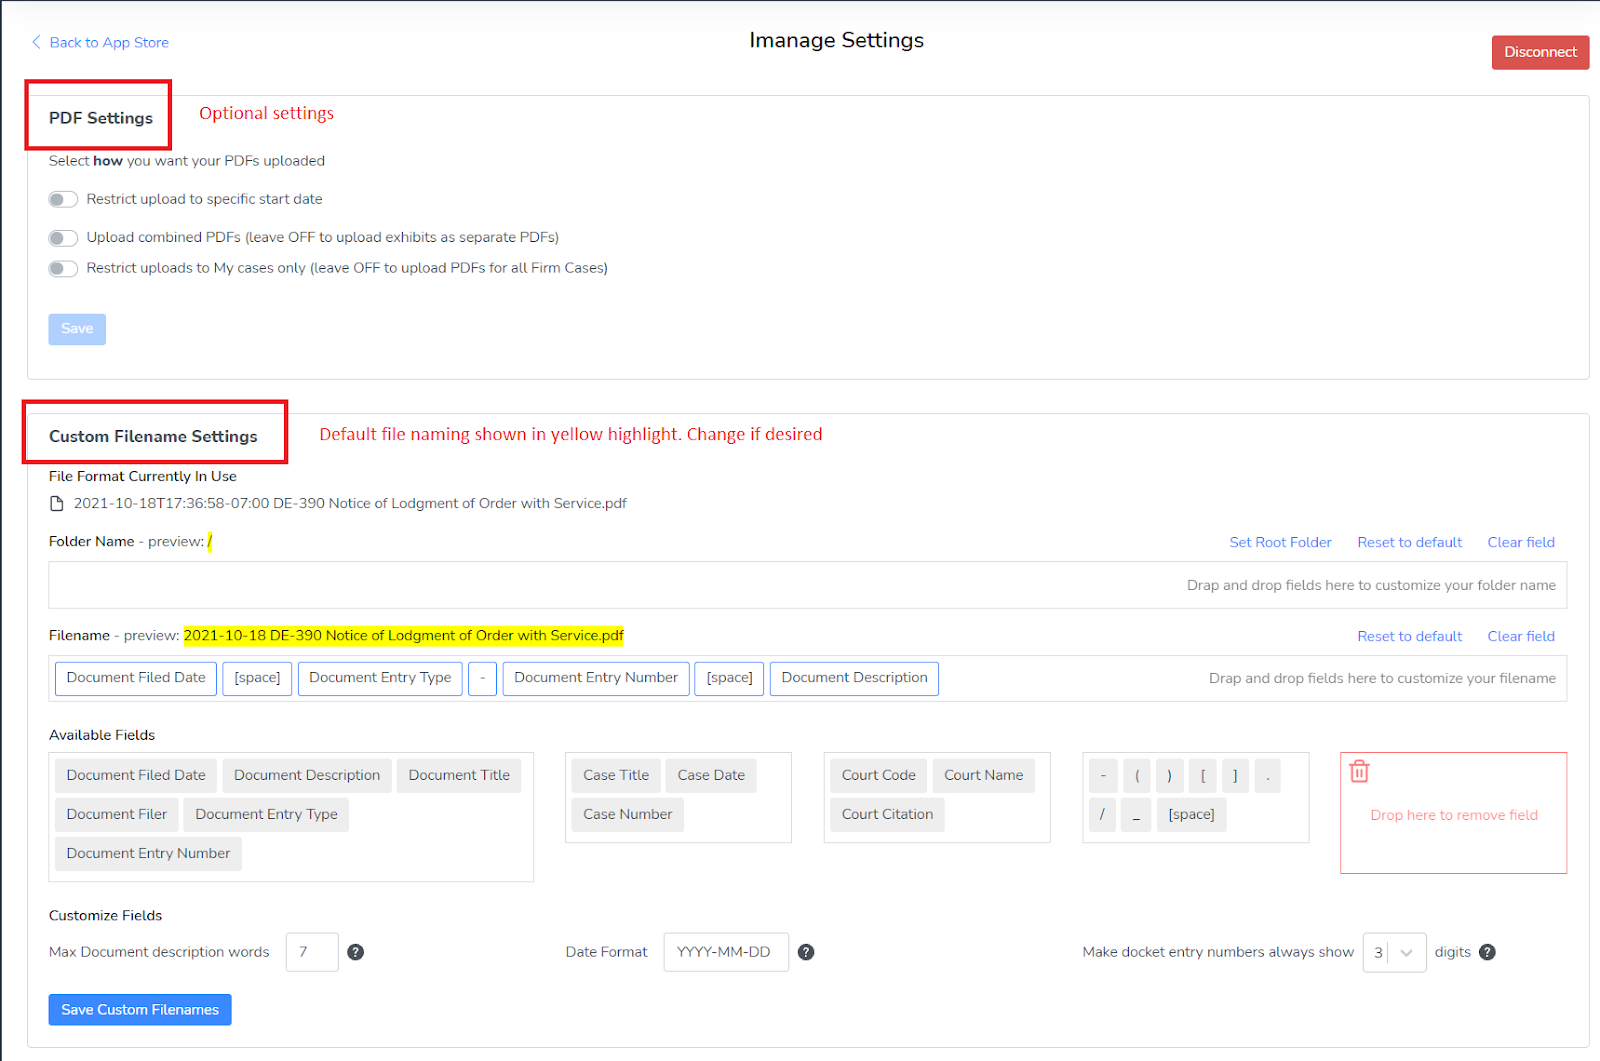1600x1061 pixels.
Task: Click Reset to default for Filename
Action: click(1409, 636)
